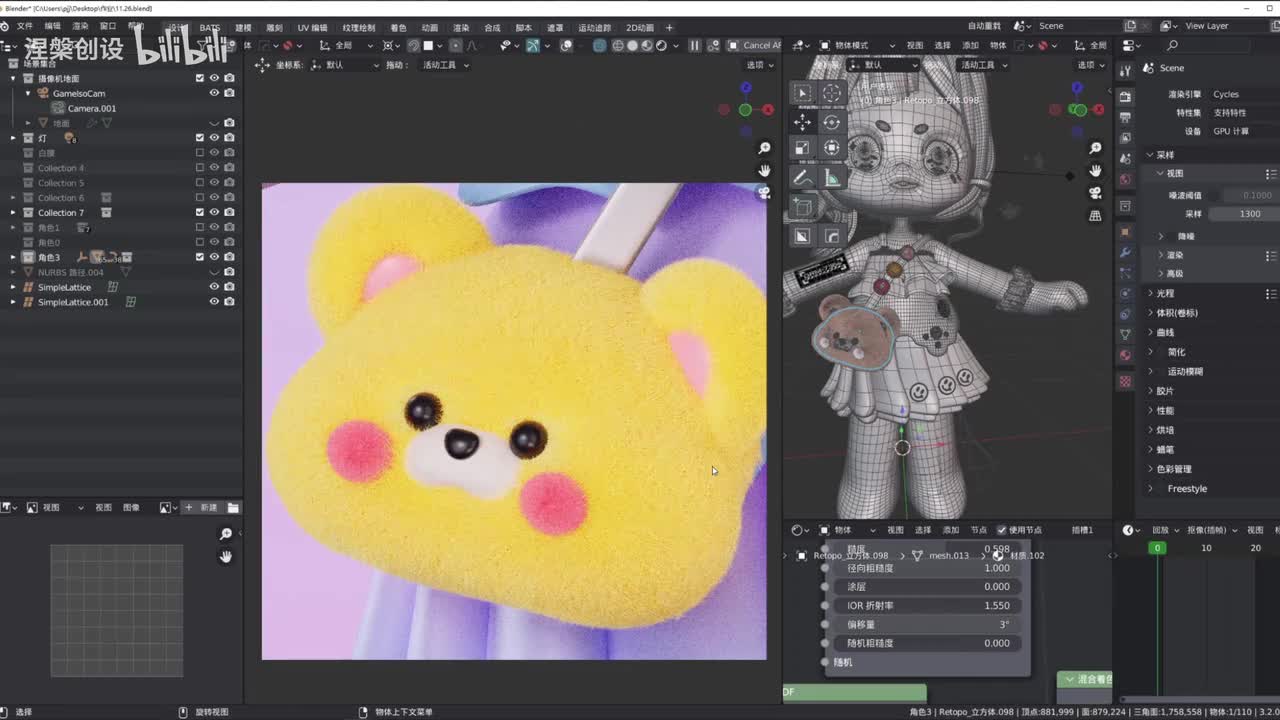
Task: Select the Add Cube tool
Action: pos(802,207)
